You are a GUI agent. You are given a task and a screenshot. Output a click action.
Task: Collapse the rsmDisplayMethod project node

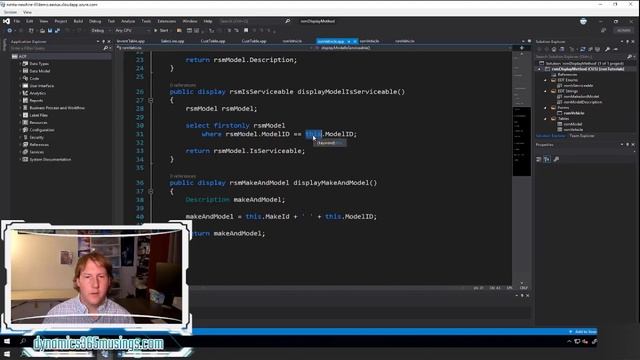click(539, 69)
